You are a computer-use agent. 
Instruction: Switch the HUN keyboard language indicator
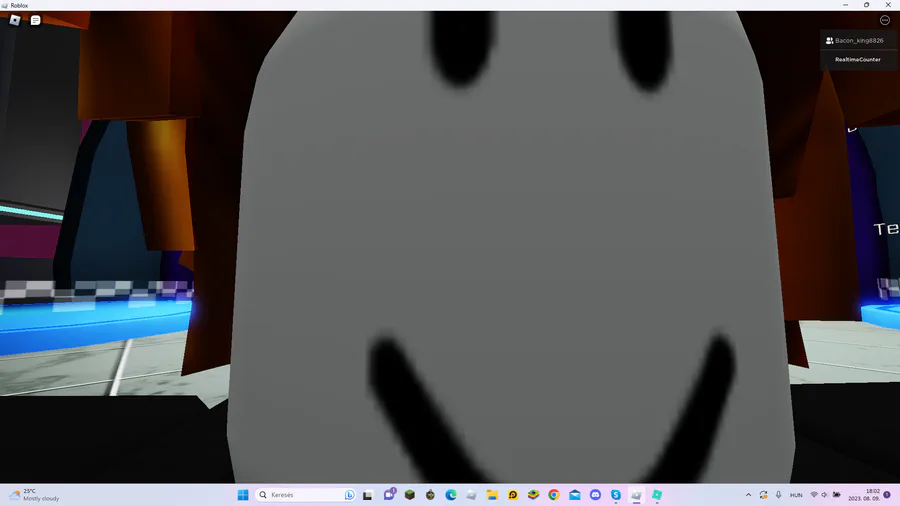796,495
